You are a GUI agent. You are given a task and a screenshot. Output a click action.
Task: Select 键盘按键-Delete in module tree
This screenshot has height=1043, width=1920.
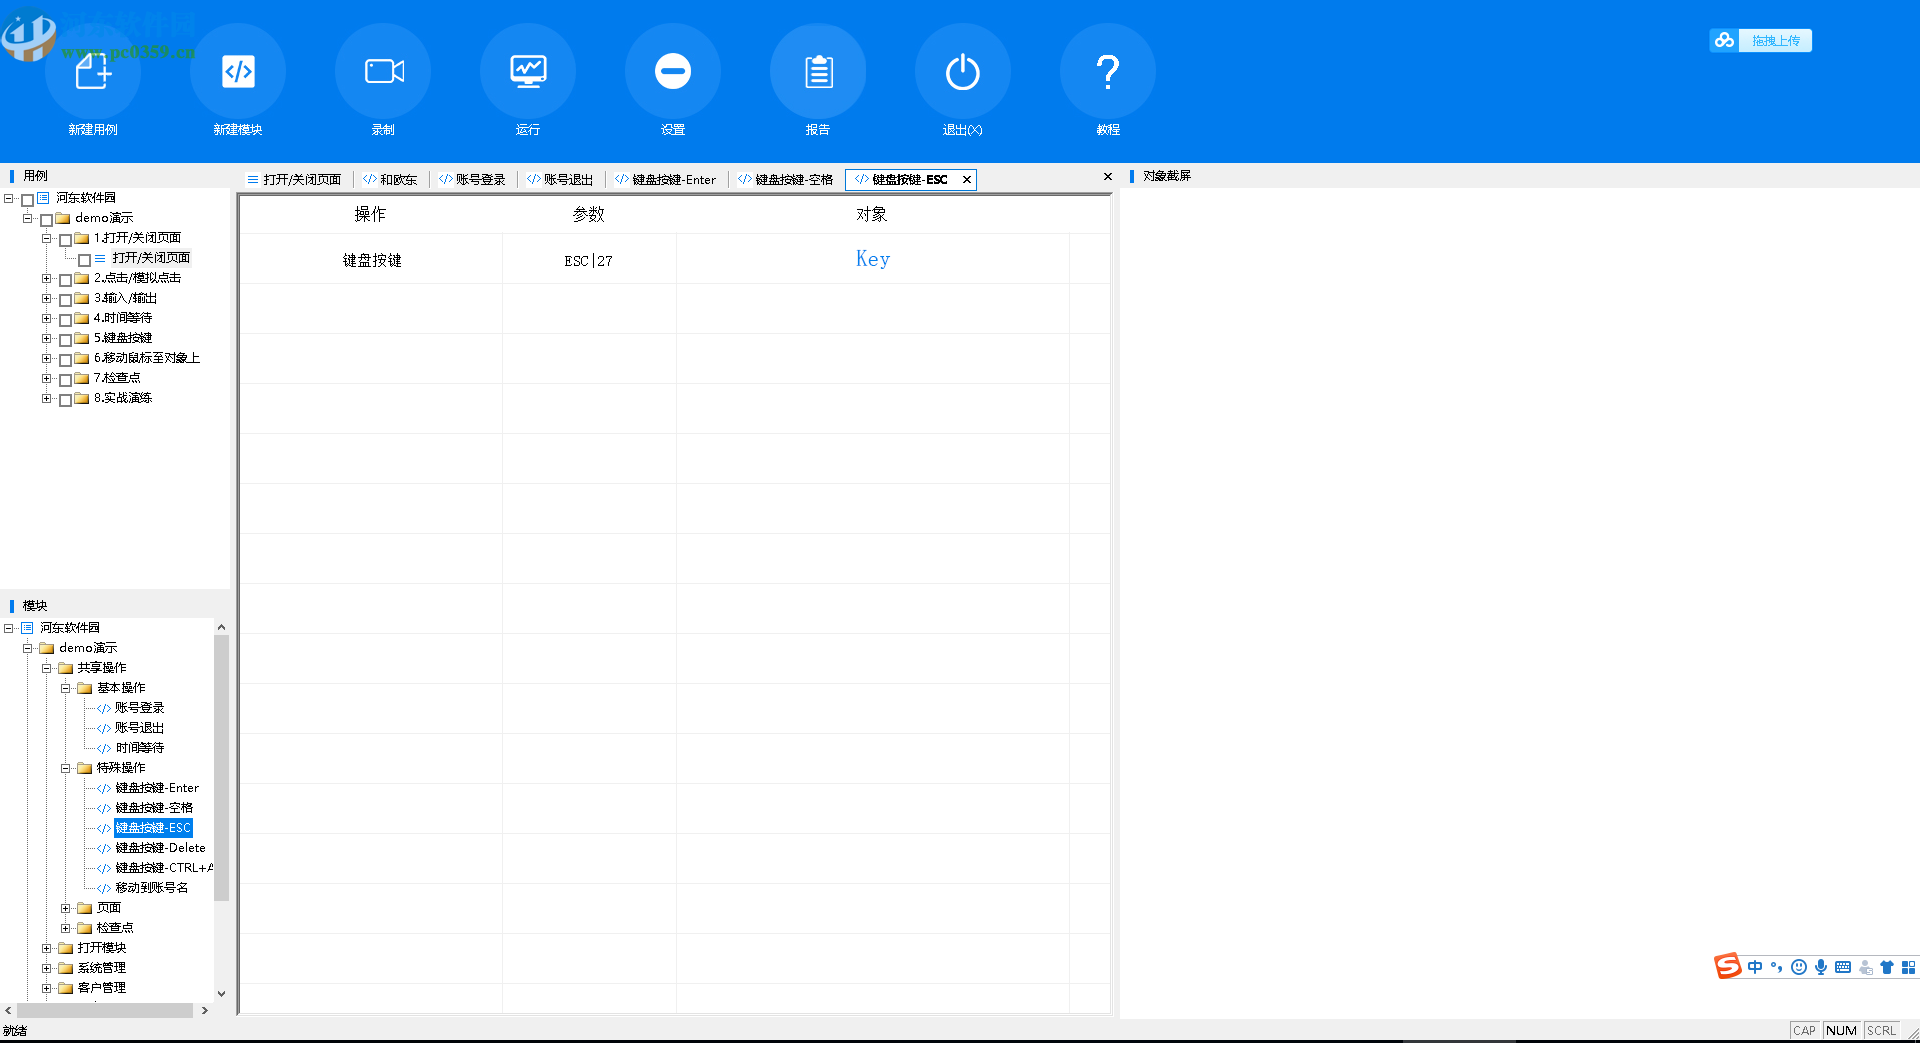160,848
